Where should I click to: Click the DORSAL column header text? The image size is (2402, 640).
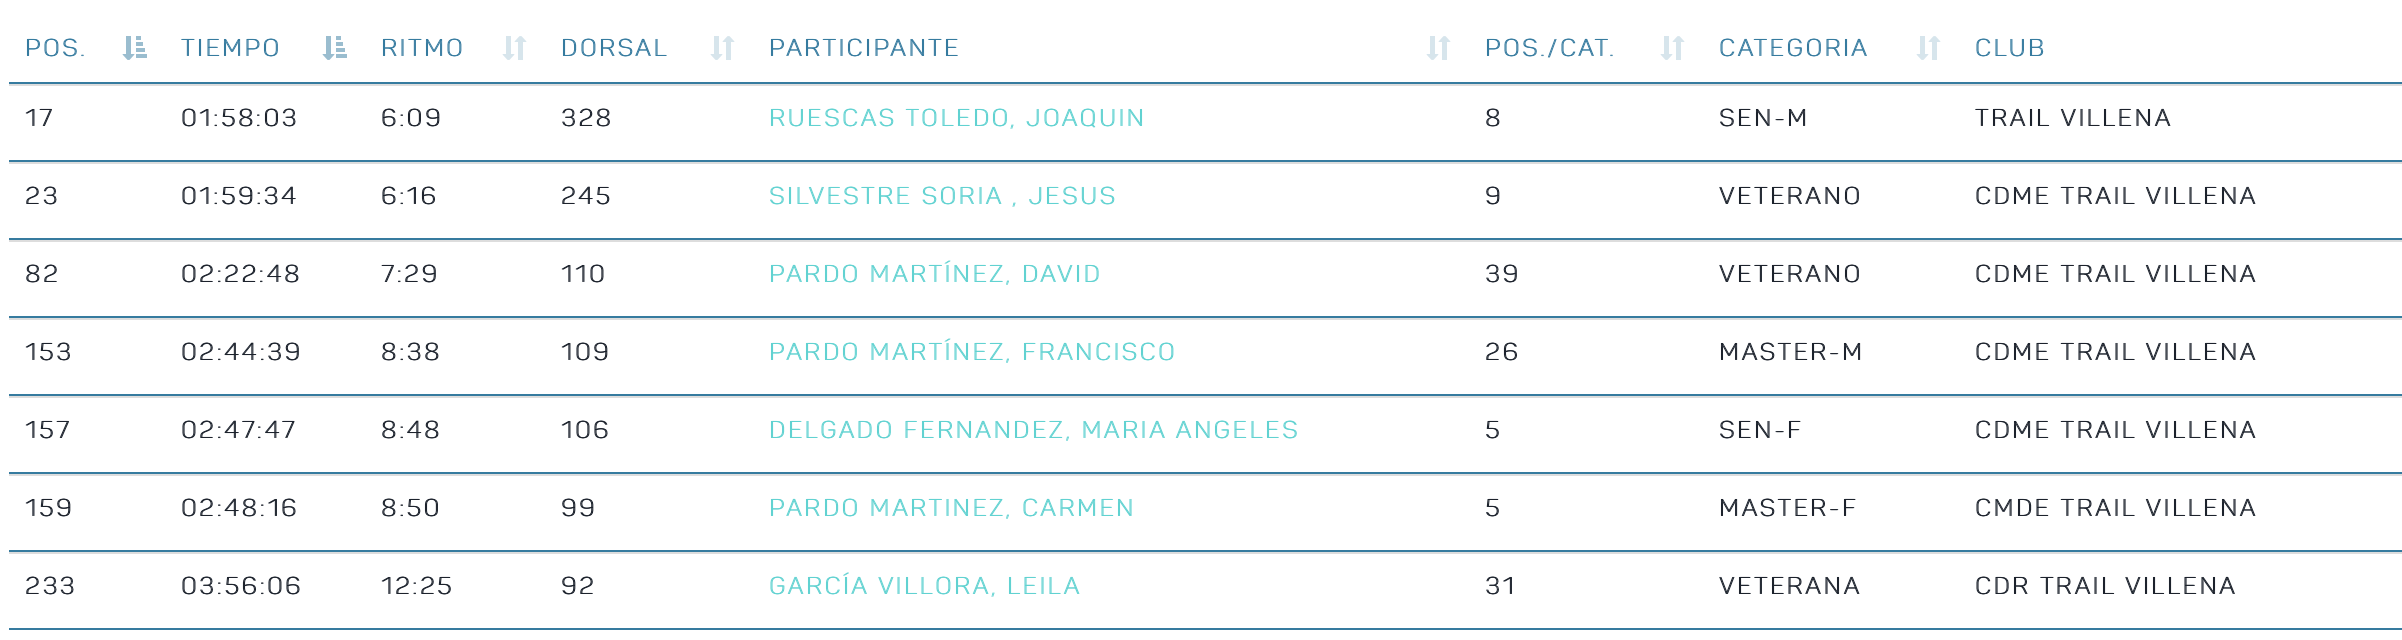pyautogui.click(x=613, y=48)
